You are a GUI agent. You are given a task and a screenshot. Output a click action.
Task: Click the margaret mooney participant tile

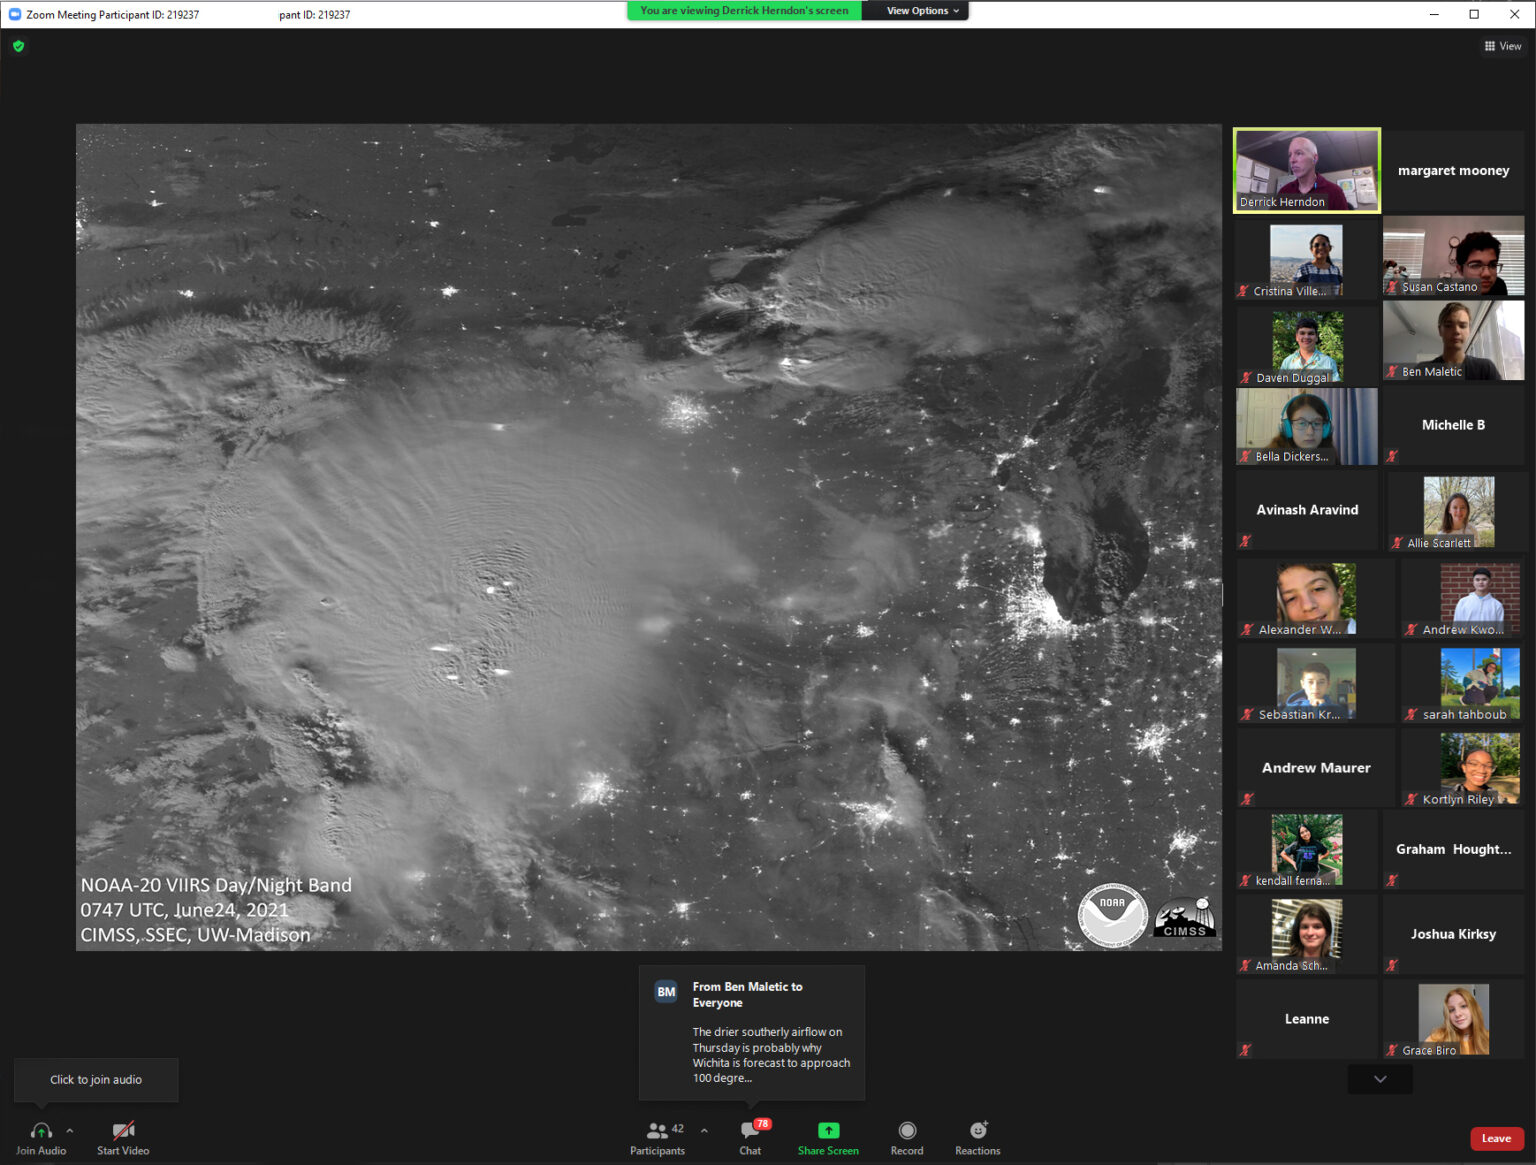1453,171
